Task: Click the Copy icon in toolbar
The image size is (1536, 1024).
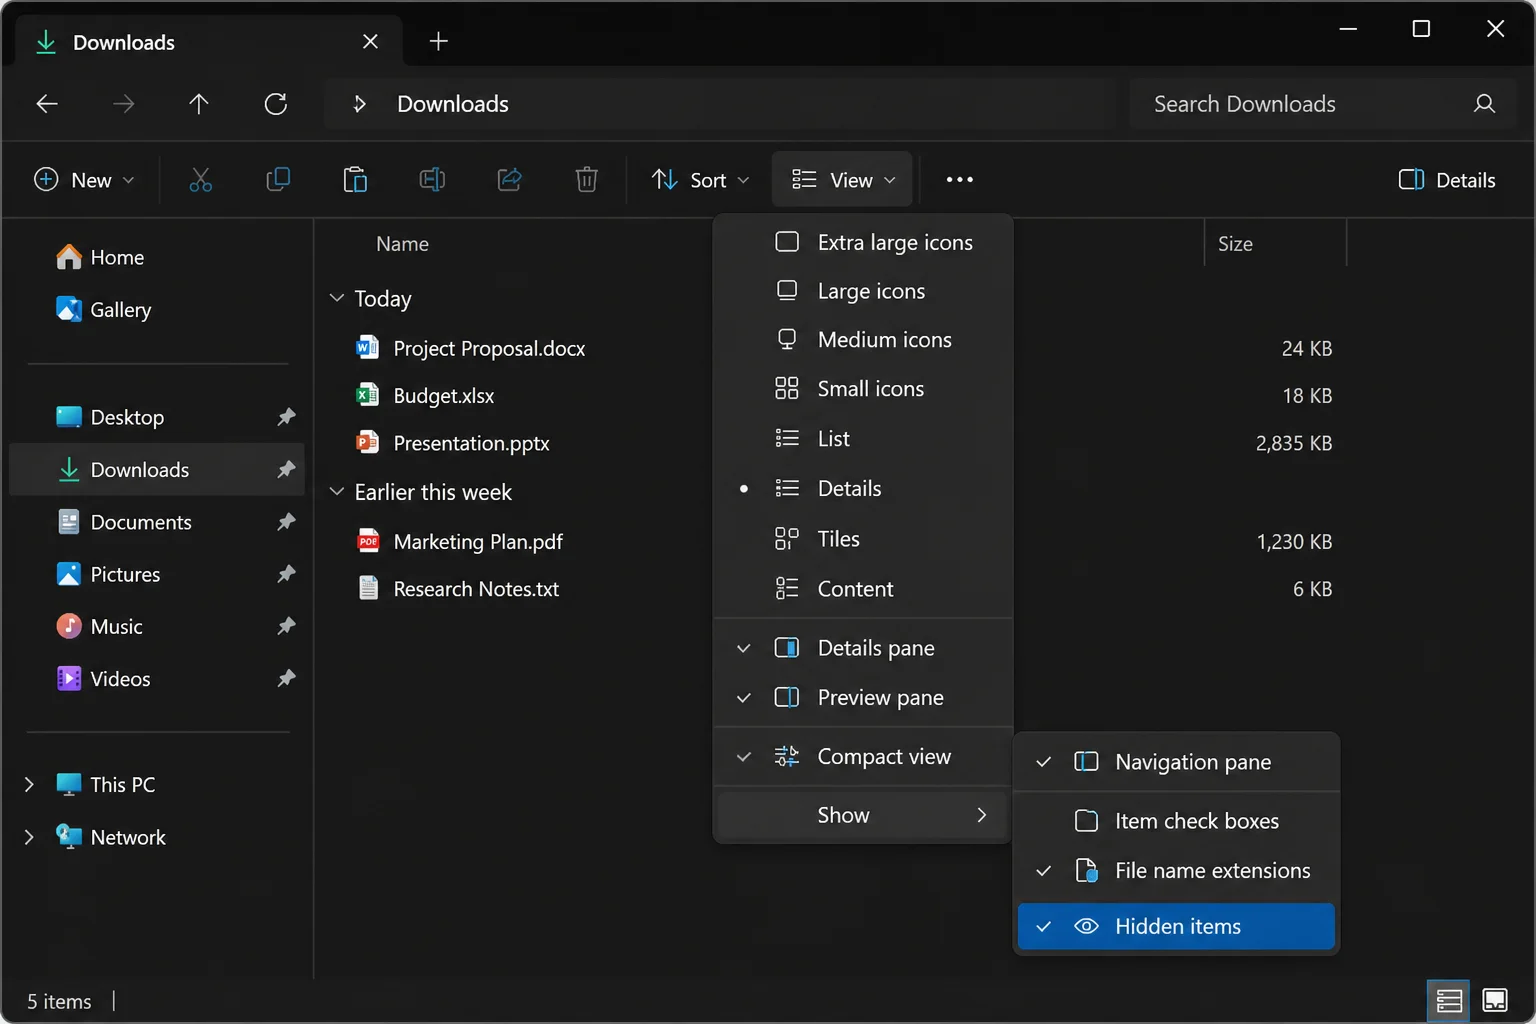Action: [x=278, y=180]
